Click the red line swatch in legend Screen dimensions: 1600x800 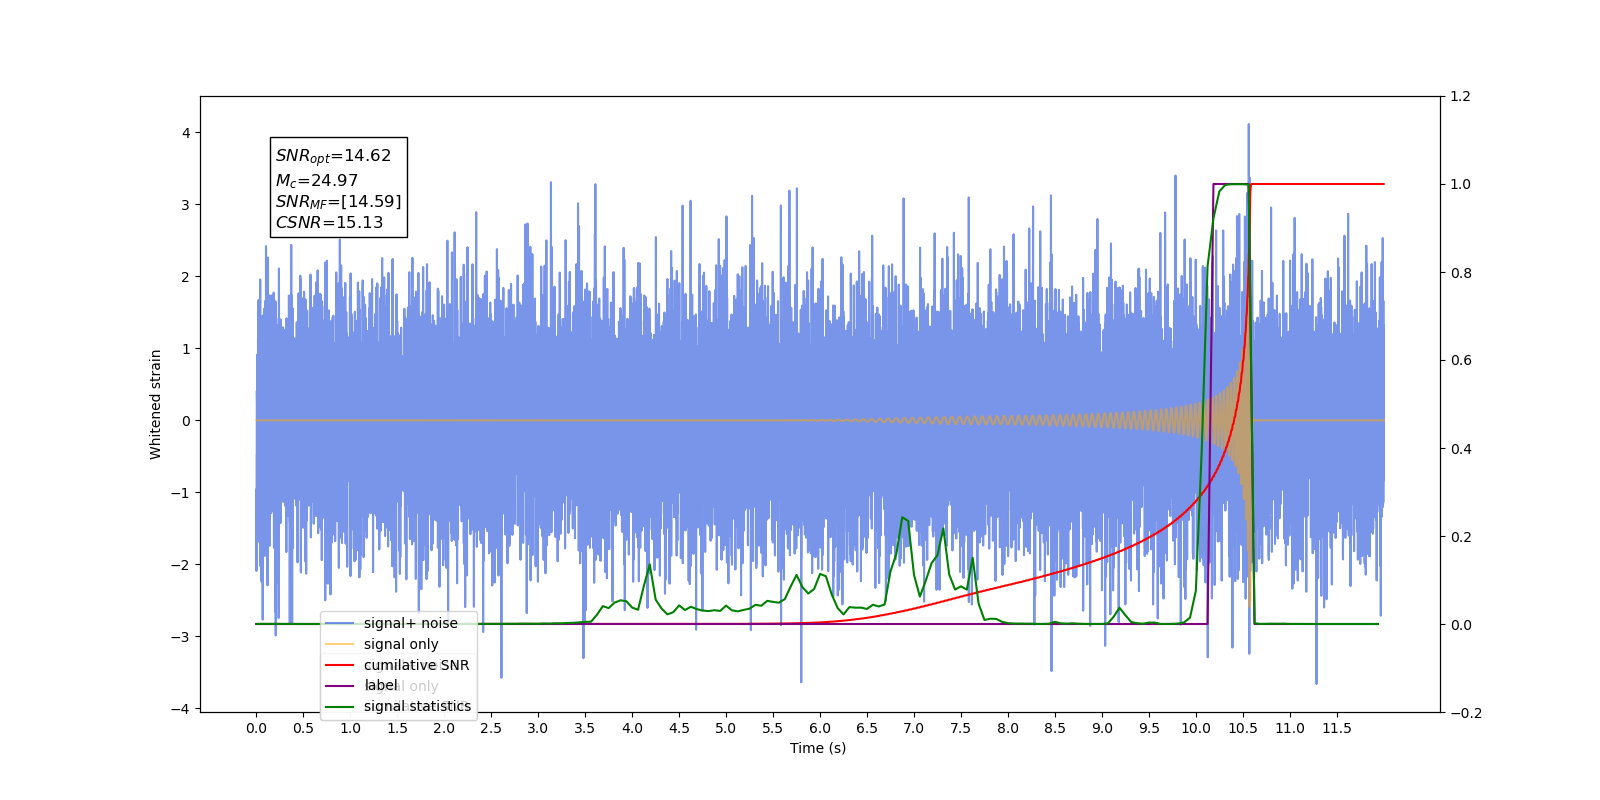point(340,665)
